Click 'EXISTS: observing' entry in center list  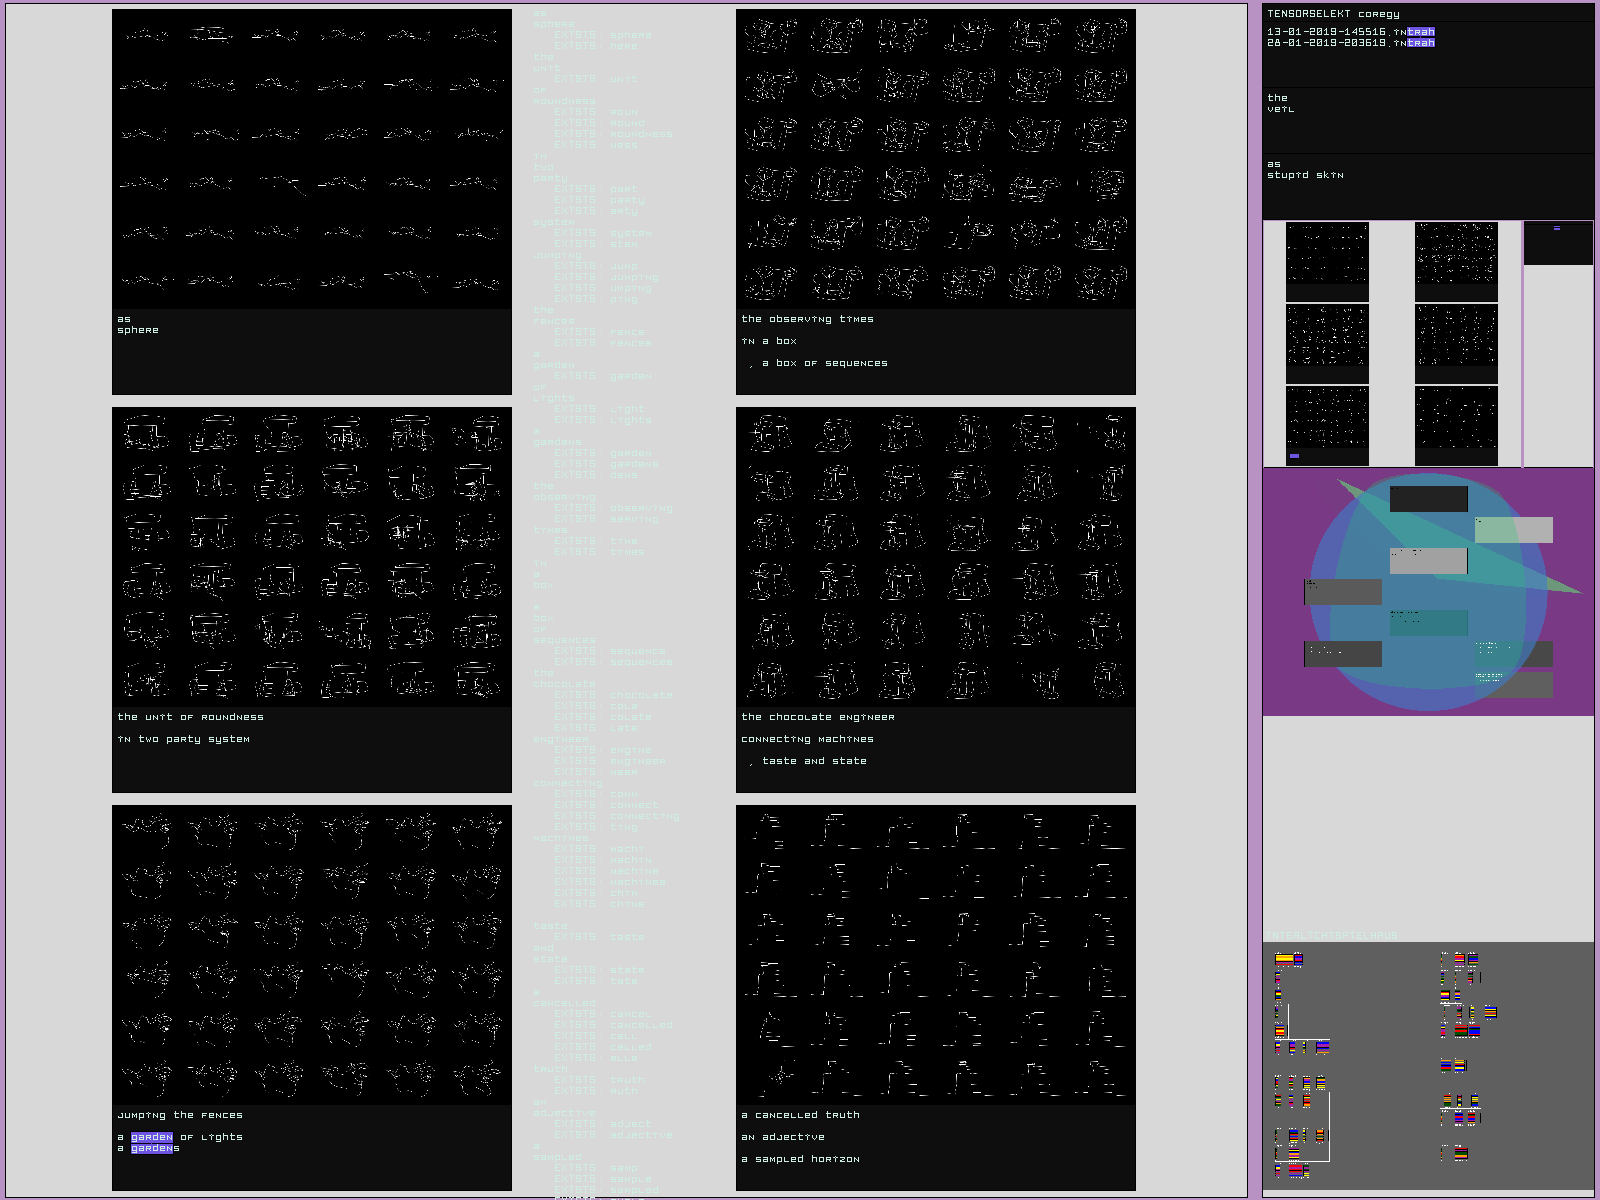coord(613,508)
